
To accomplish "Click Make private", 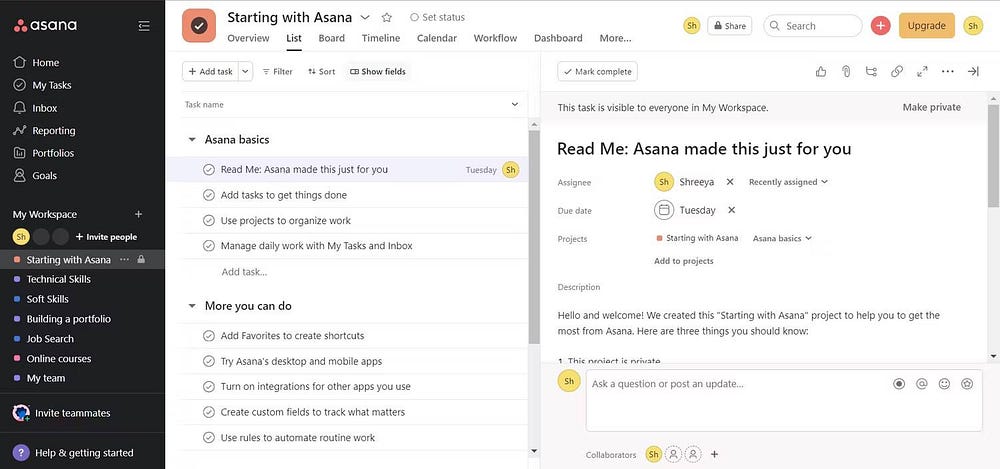I will coord(931,107).
